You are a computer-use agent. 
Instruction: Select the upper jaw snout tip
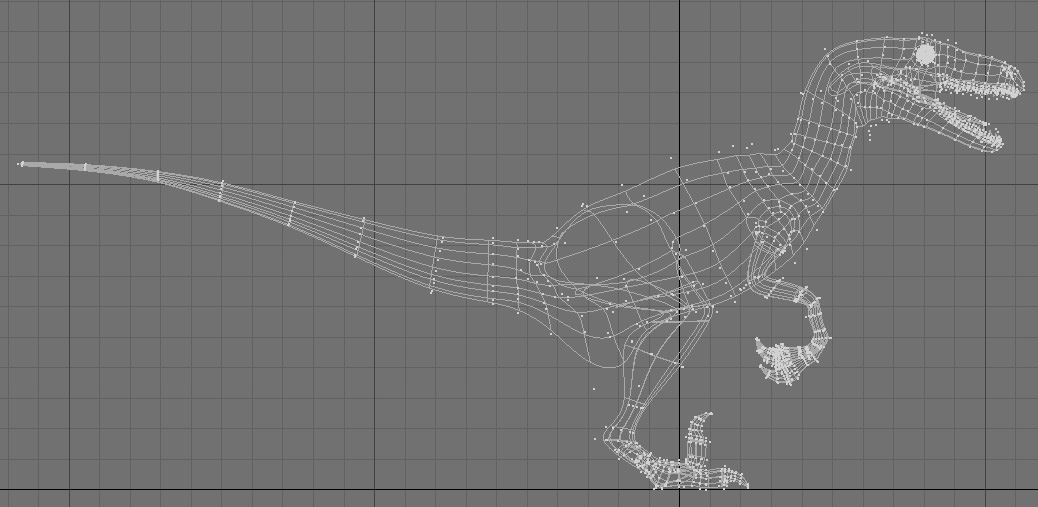(x=1014, y=79)
